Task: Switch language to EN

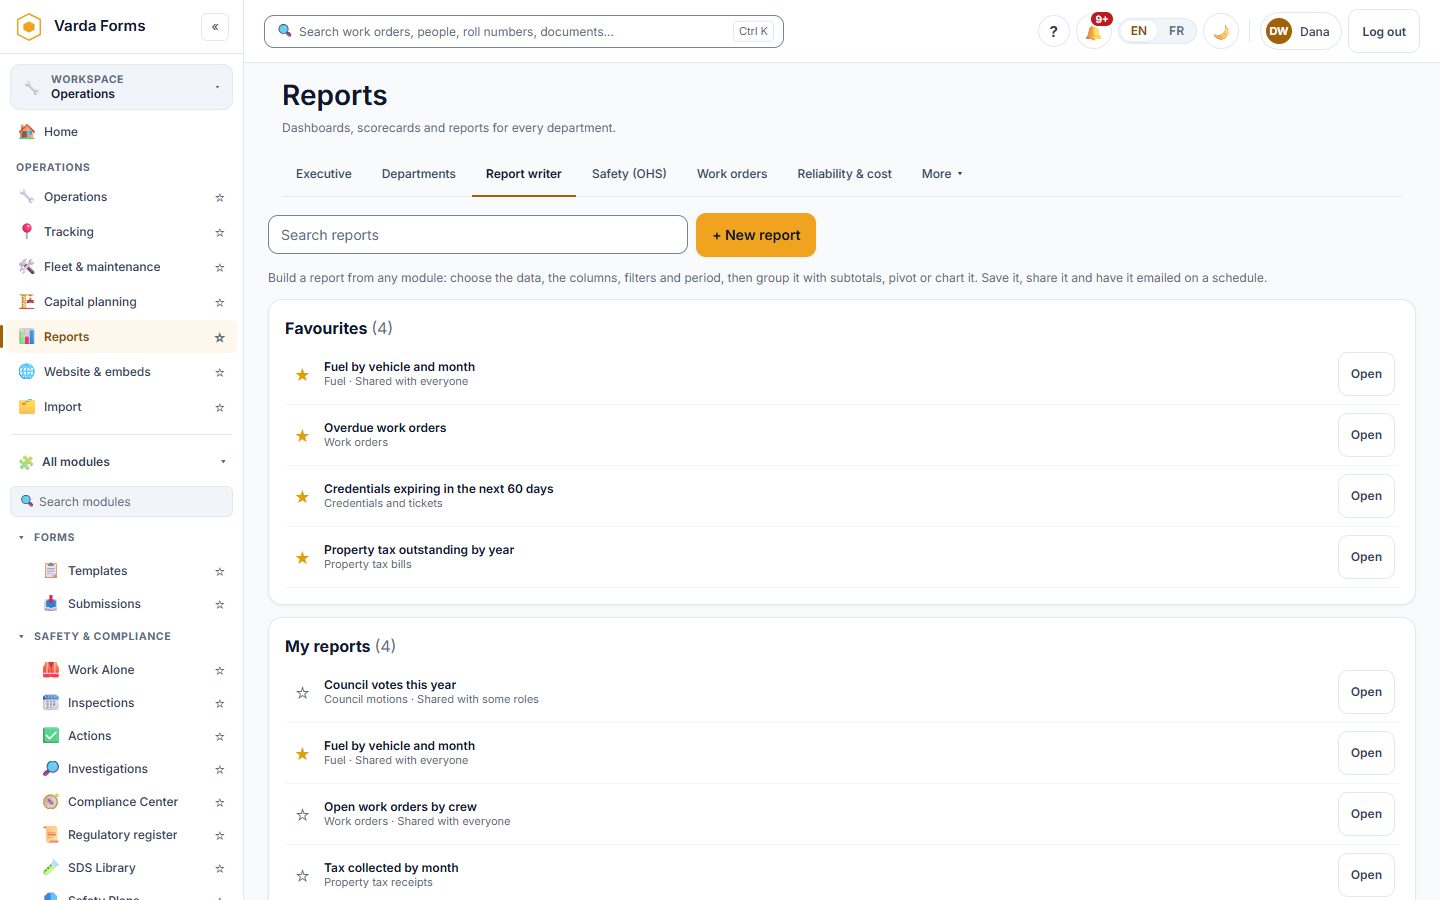Action: coord(1139,31)
